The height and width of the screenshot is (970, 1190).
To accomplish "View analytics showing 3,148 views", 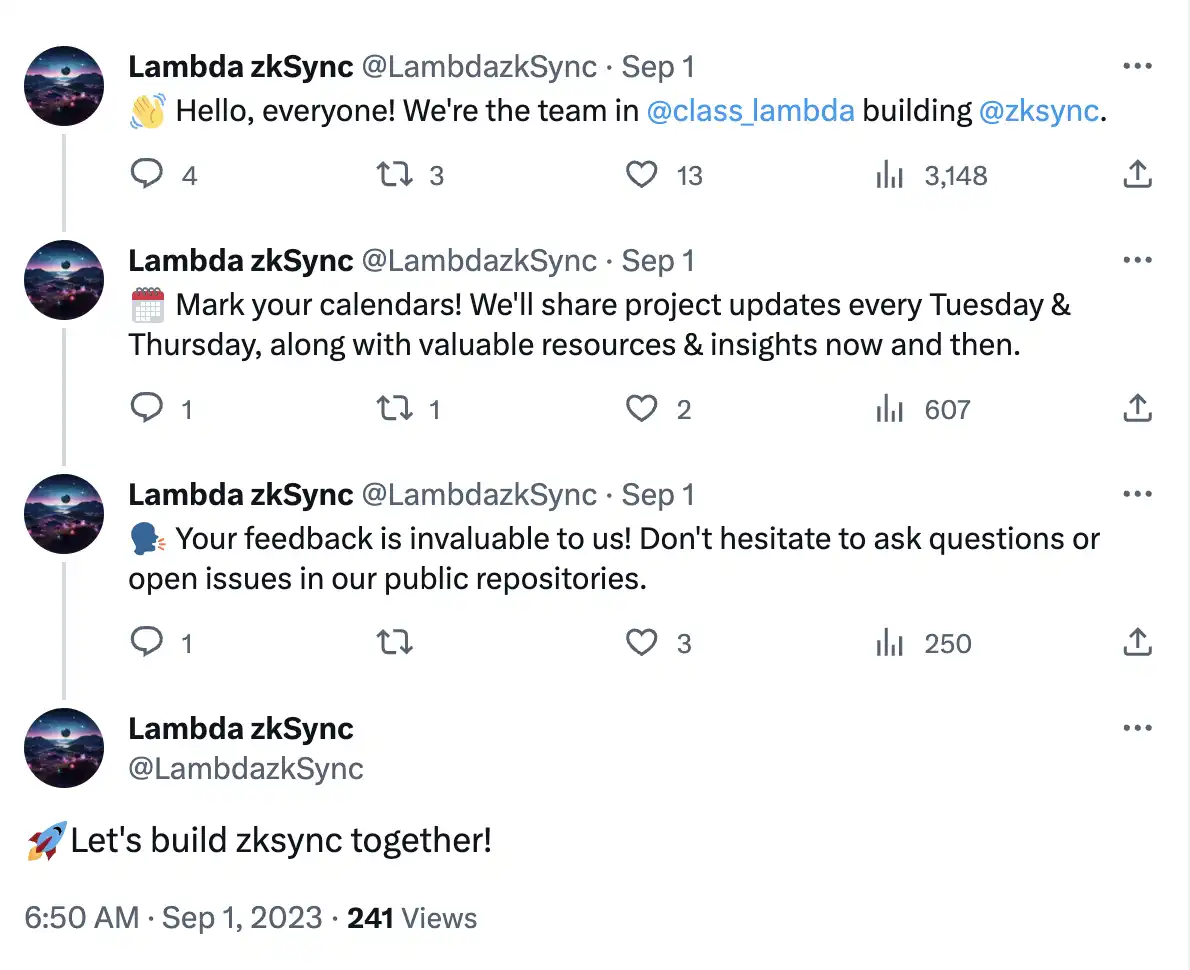I will pos(931,176).
